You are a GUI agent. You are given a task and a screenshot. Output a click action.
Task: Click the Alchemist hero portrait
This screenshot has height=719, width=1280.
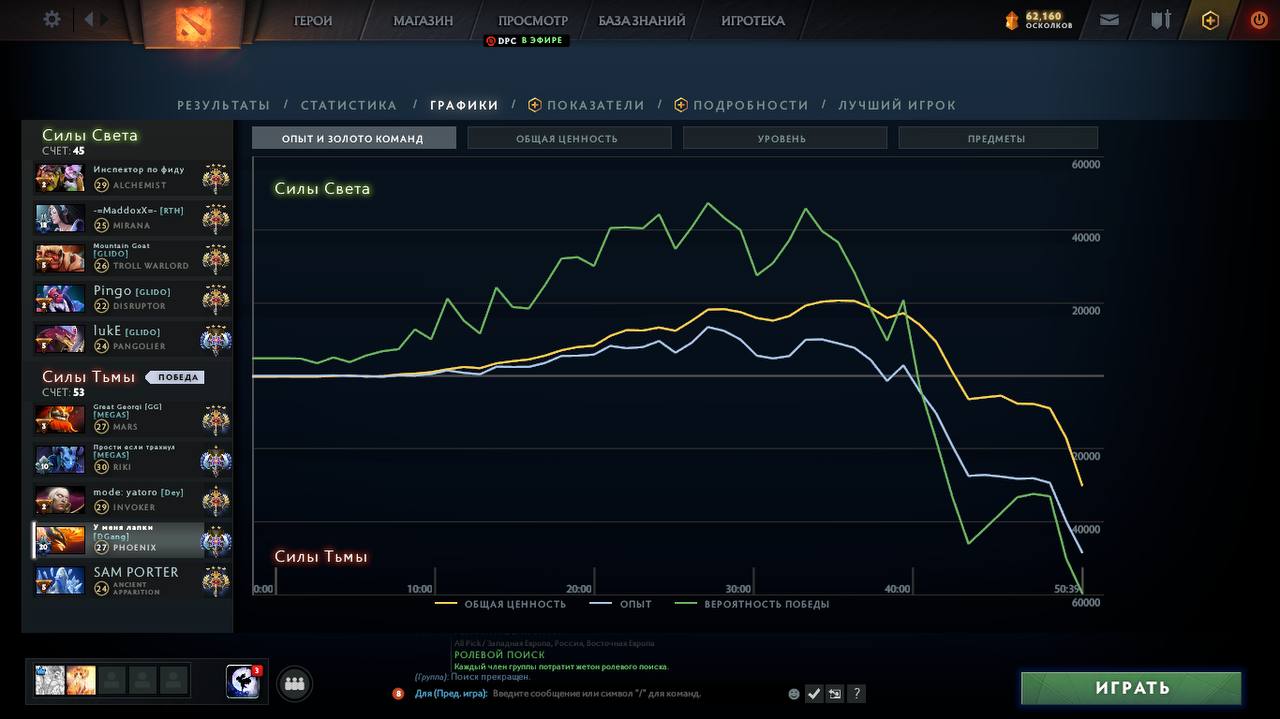pyautogui.click(x=60, y=178)
